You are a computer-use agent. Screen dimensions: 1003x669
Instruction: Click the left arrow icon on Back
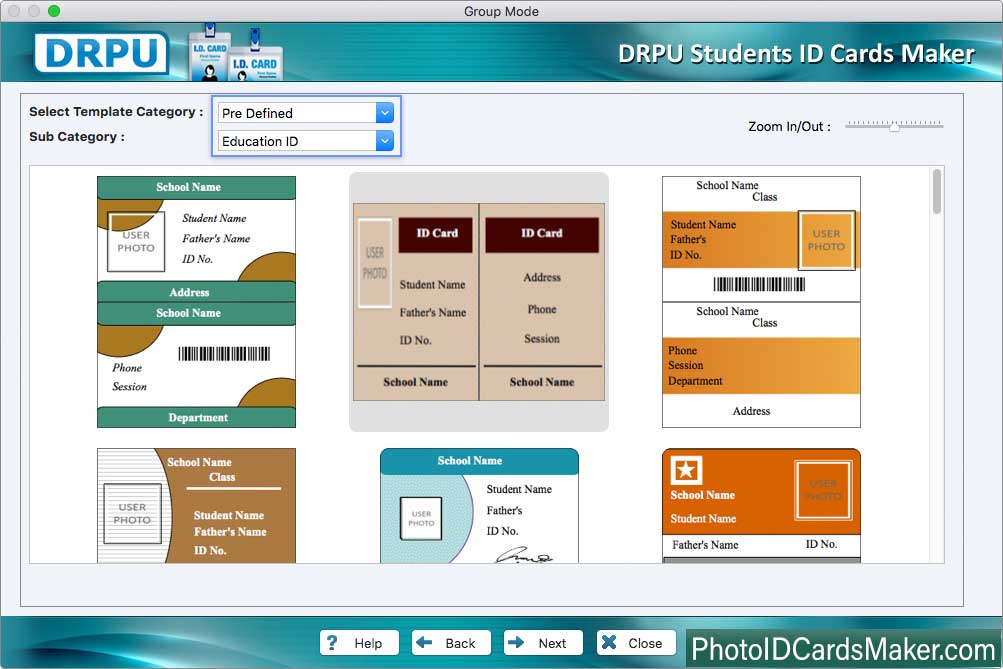pyautogui.click(x=424, y=641)
